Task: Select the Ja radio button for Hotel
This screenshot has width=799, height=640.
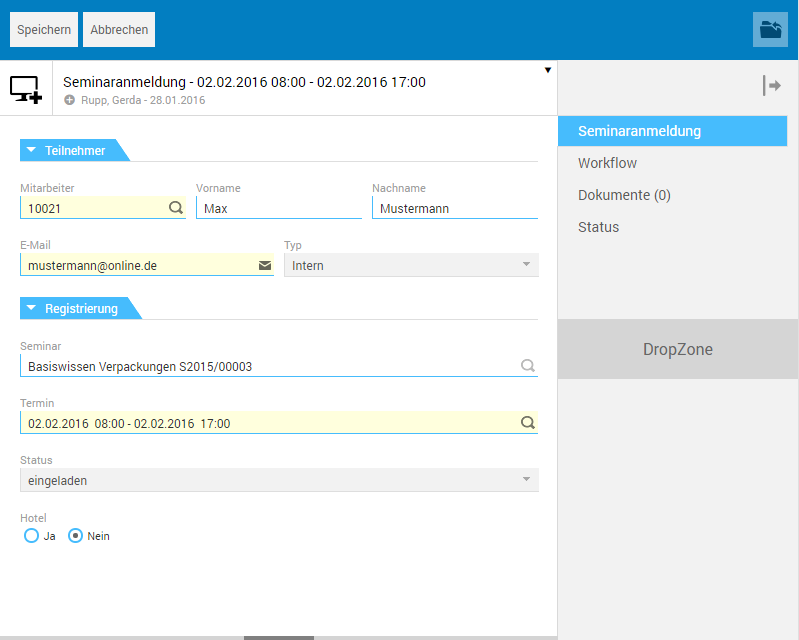Action: [x=31, y=536]
